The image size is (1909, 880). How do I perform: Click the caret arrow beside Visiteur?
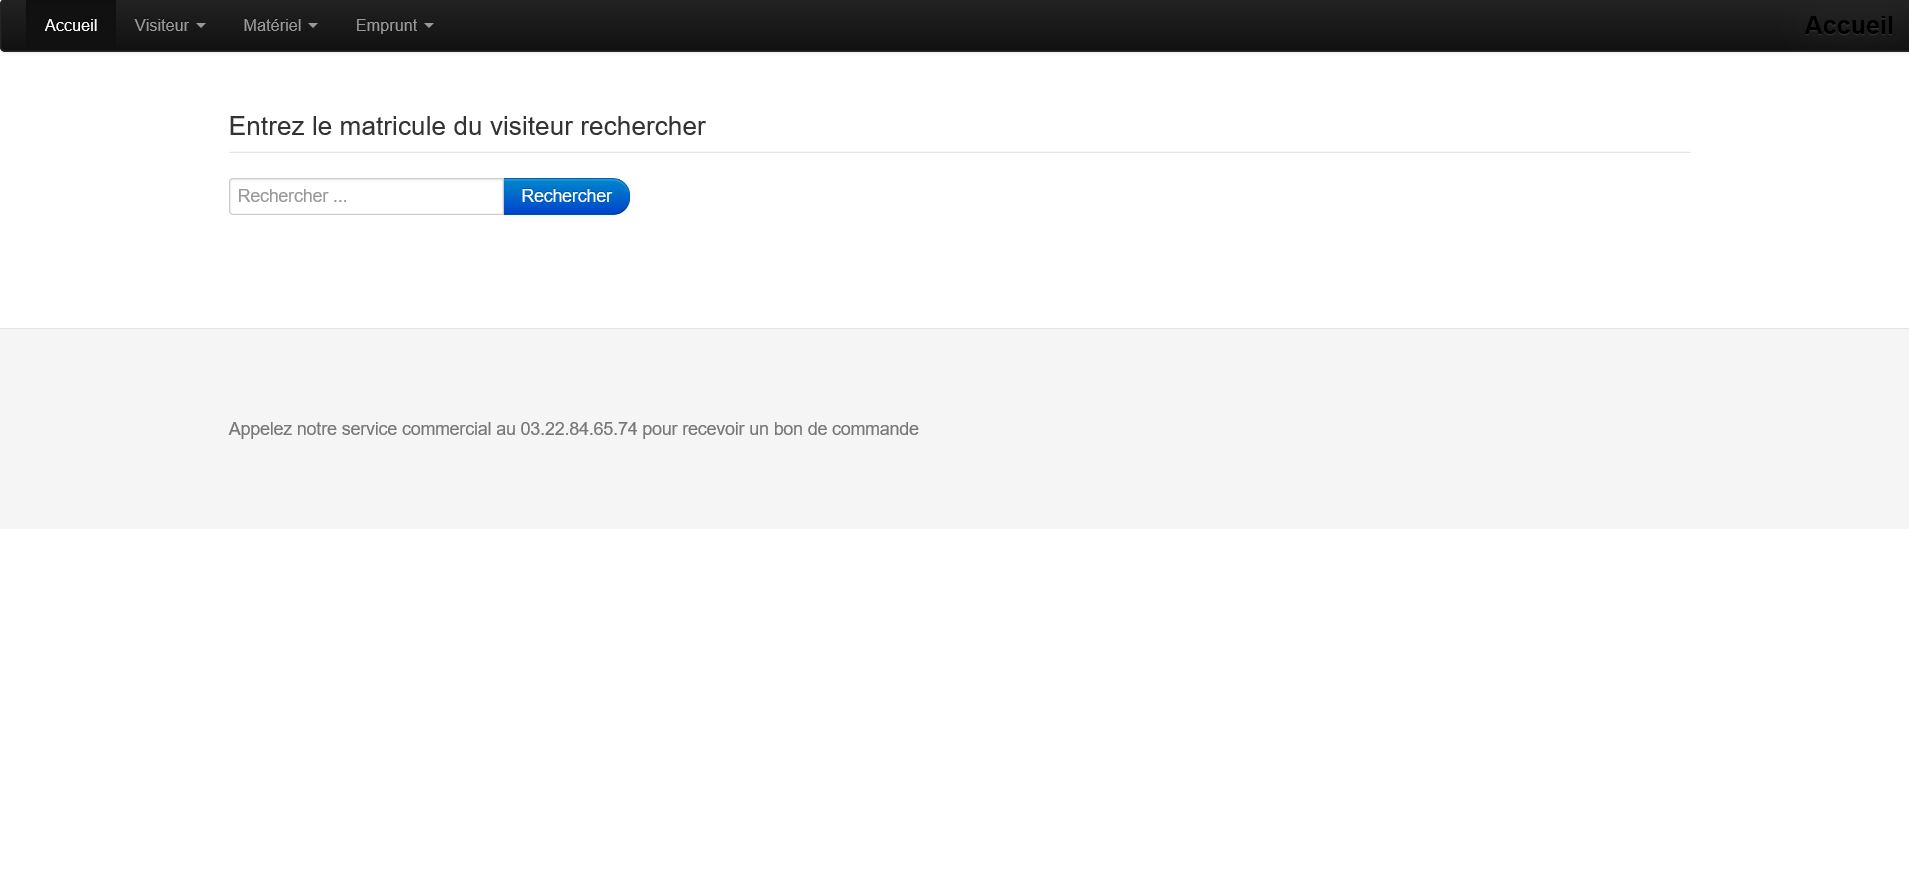coord(201,26)
